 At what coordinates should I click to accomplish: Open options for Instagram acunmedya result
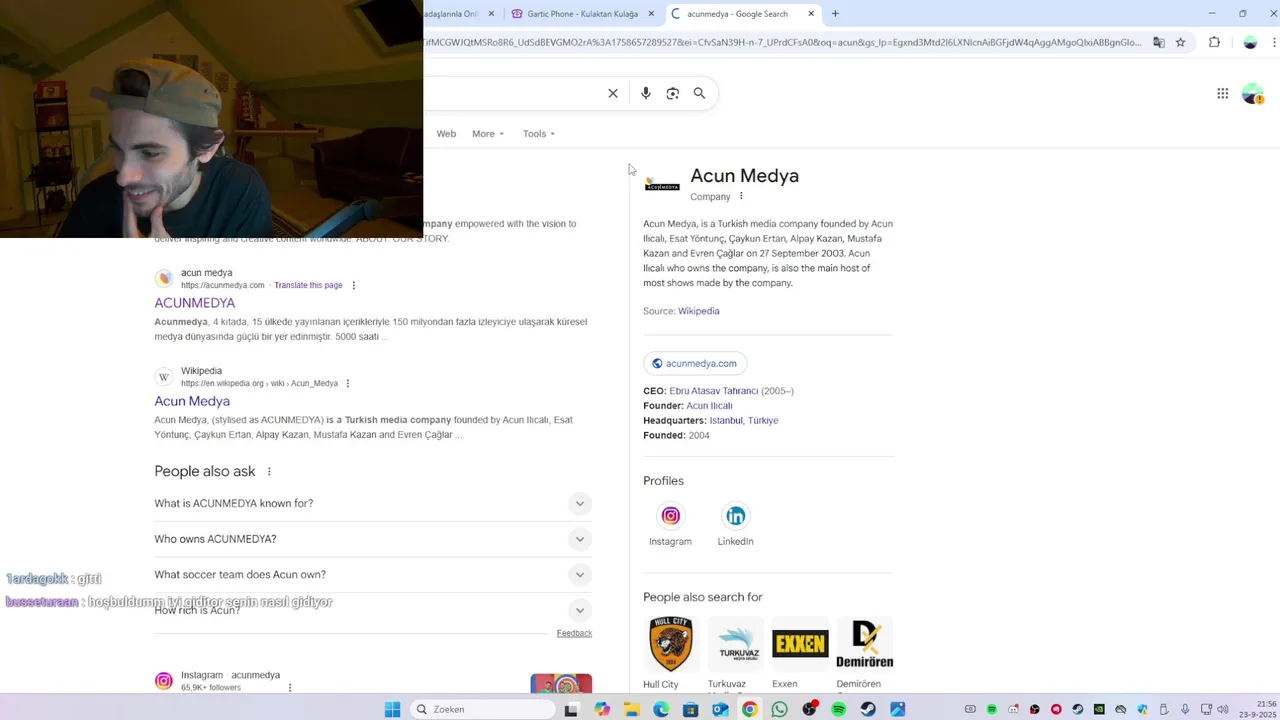click(290, 688)
